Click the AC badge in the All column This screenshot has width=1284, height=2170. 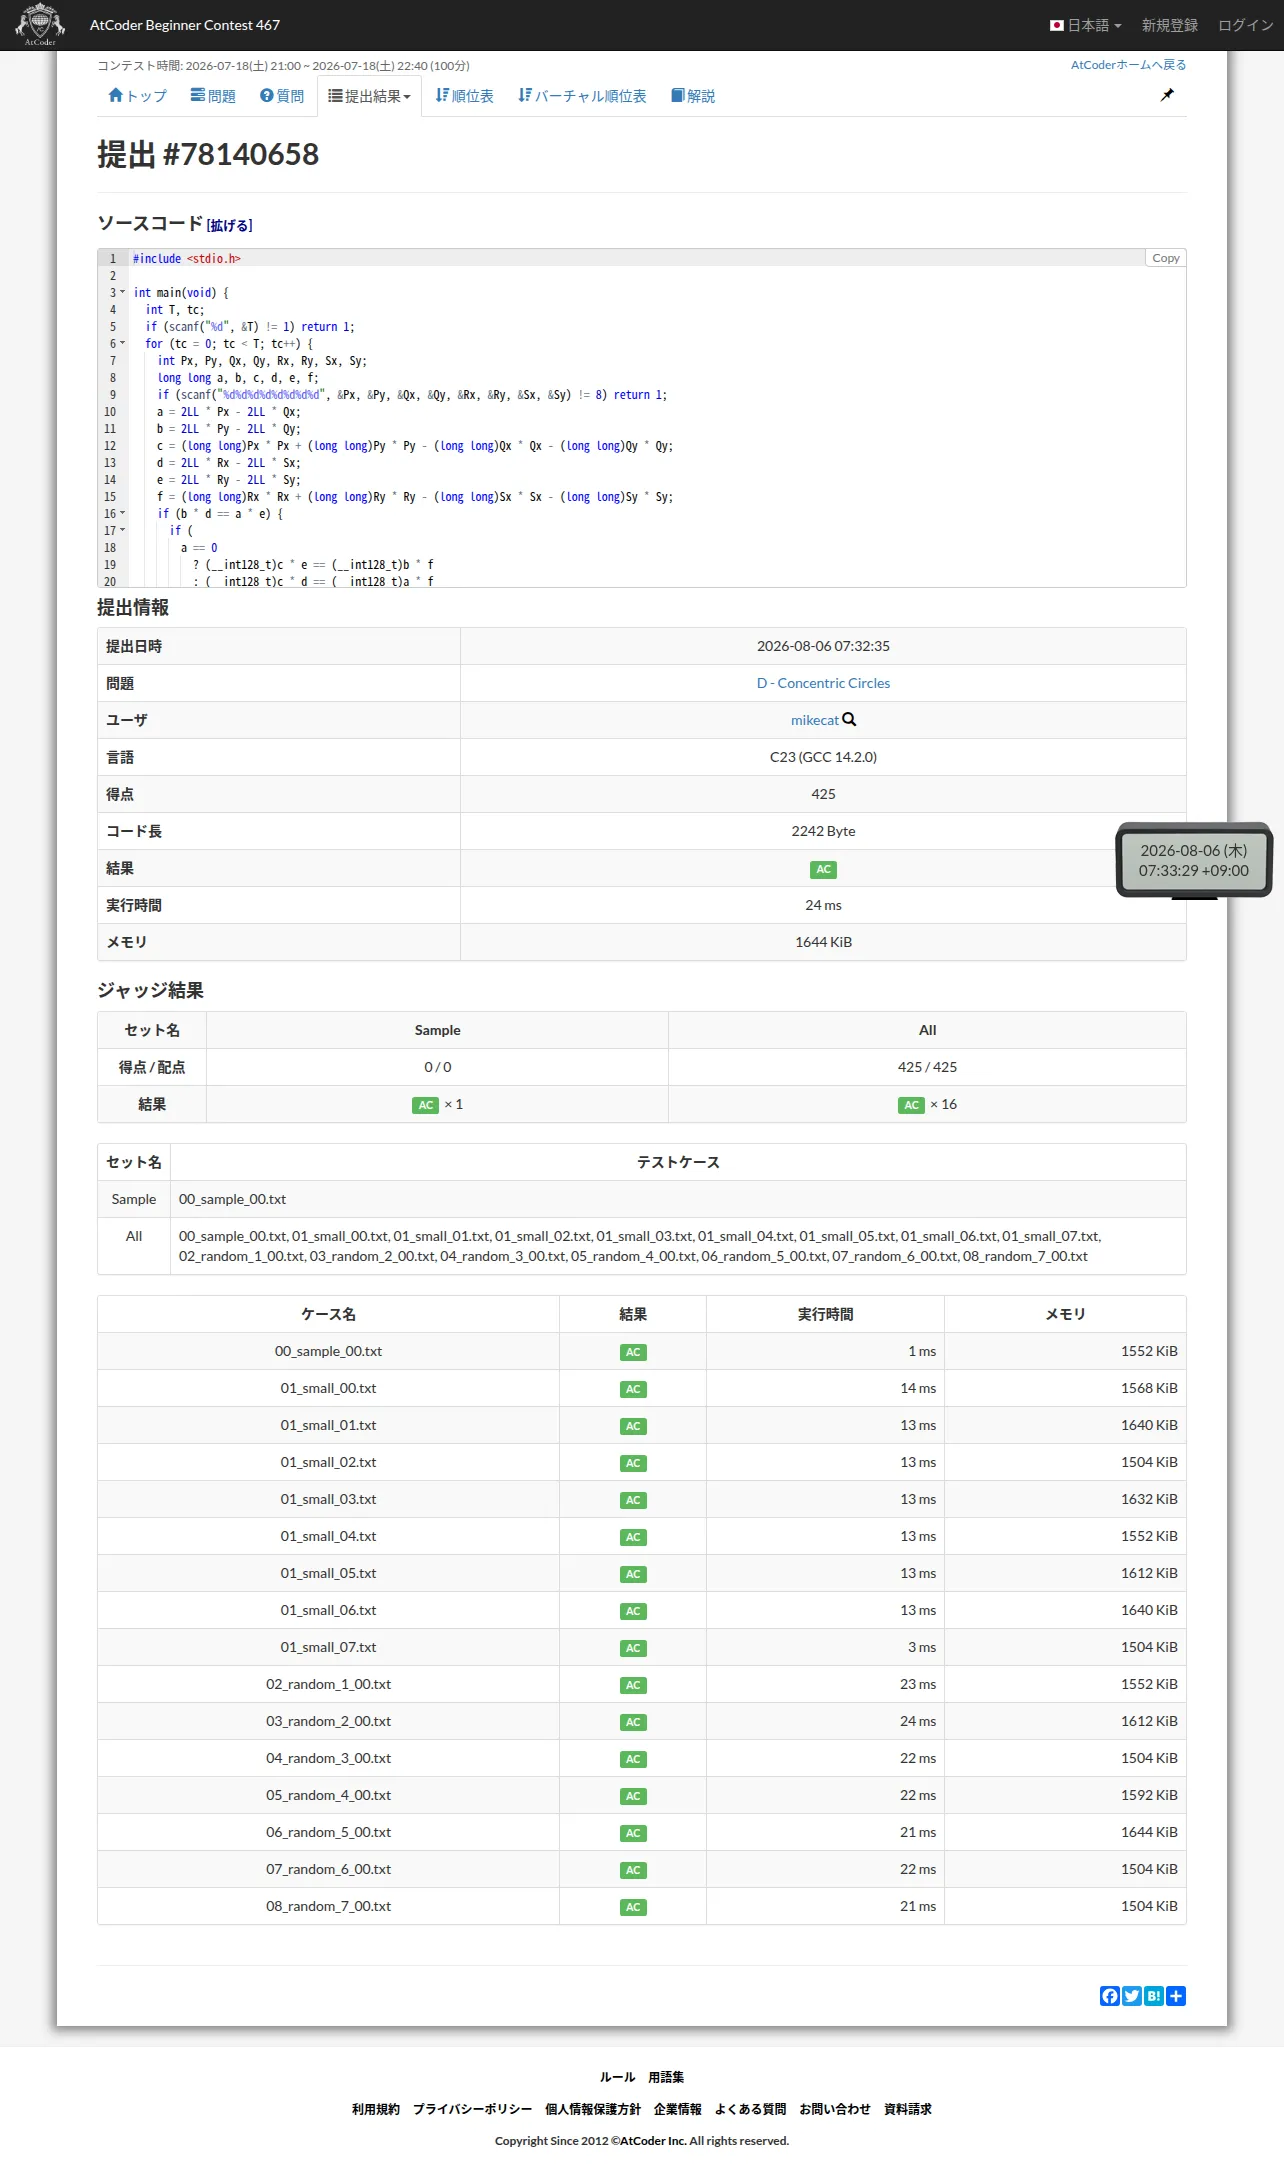911,1105
